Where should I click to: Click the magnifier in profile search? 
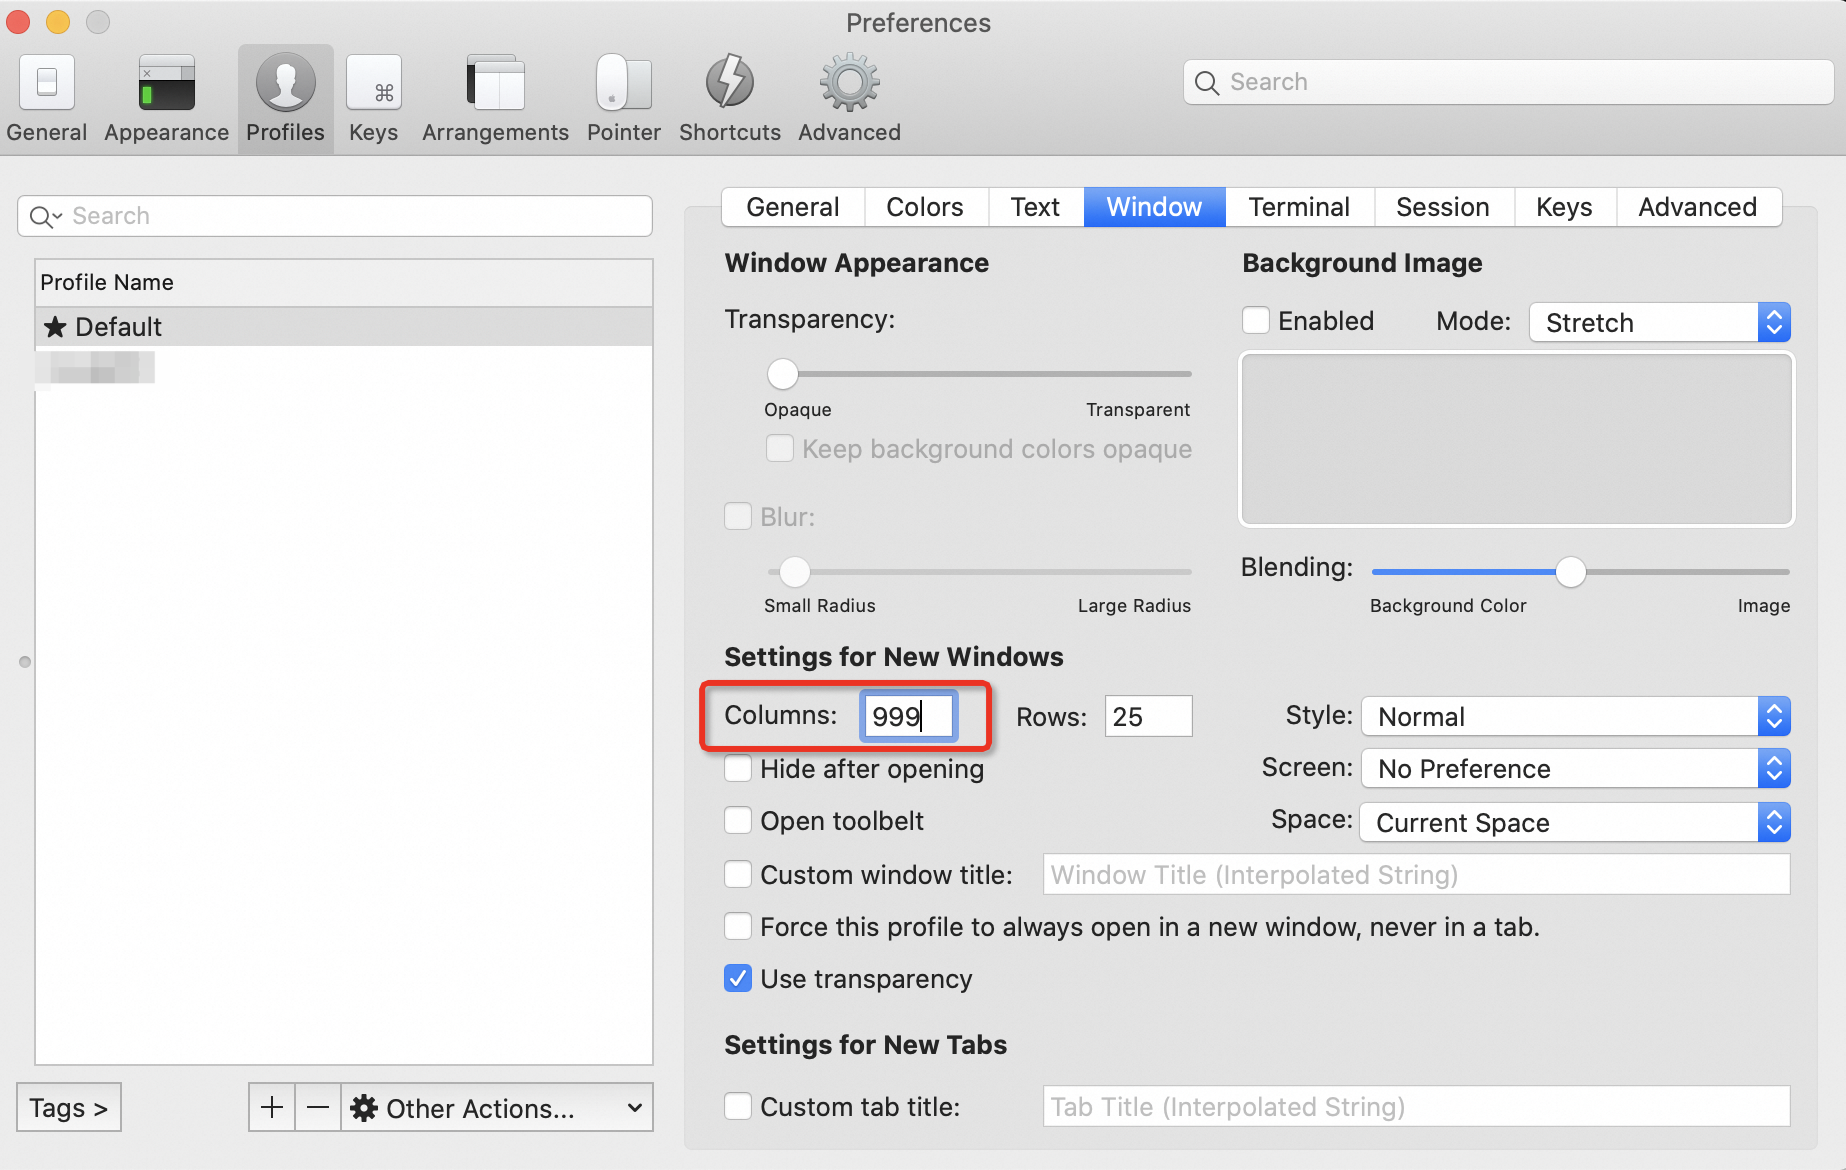[x=45, y=216]
